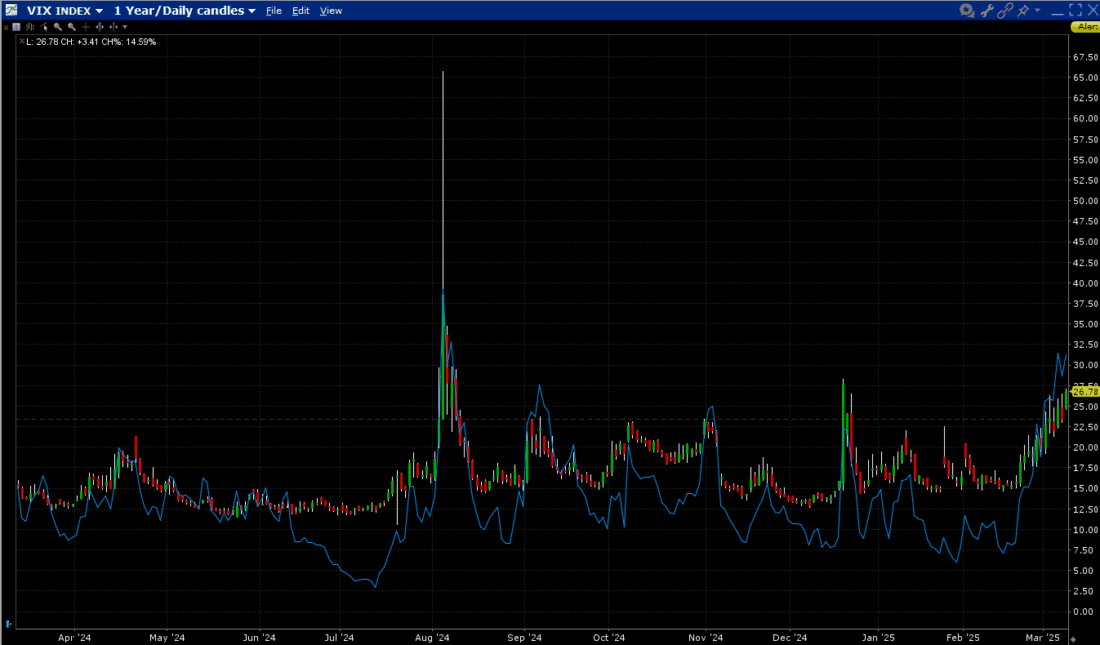Close the L: 26.78 quote legend
1100x645 pixels.
click(x=22, y=41)
